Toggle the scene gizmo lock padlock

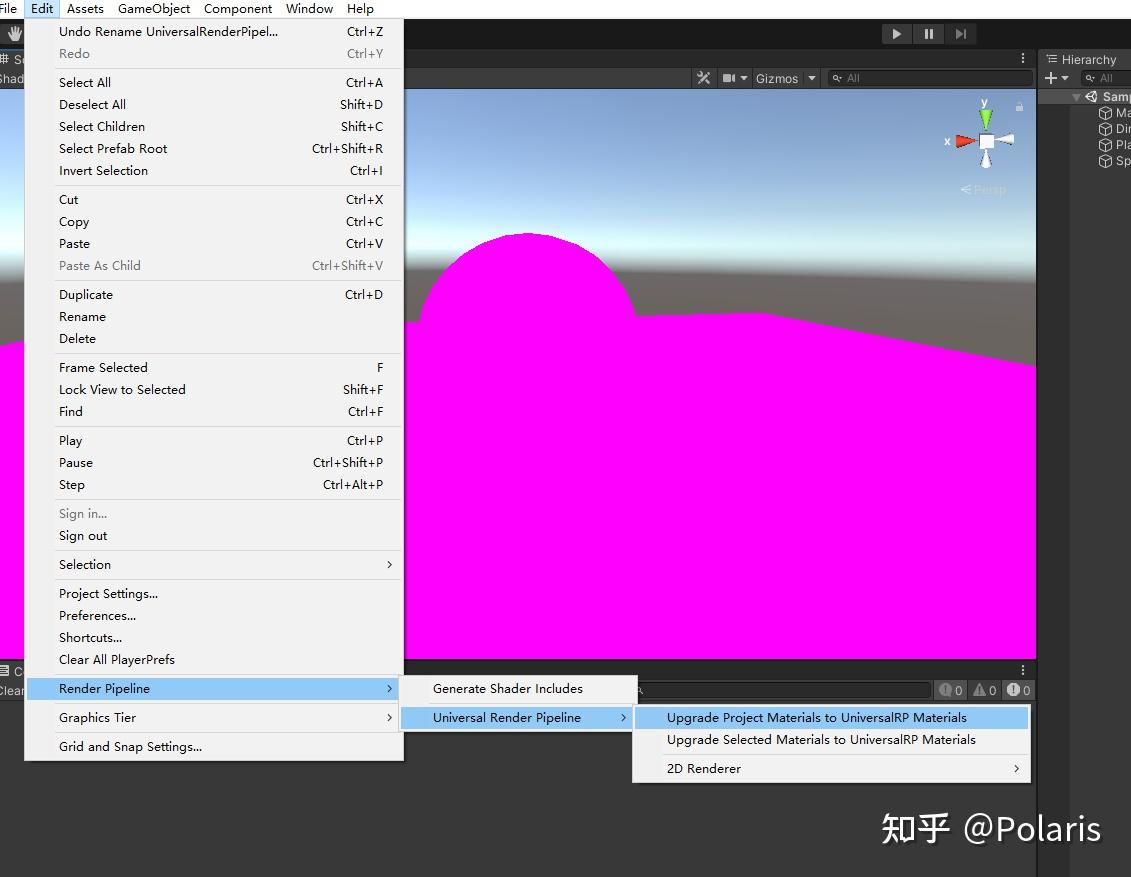tap(1018, 108)
